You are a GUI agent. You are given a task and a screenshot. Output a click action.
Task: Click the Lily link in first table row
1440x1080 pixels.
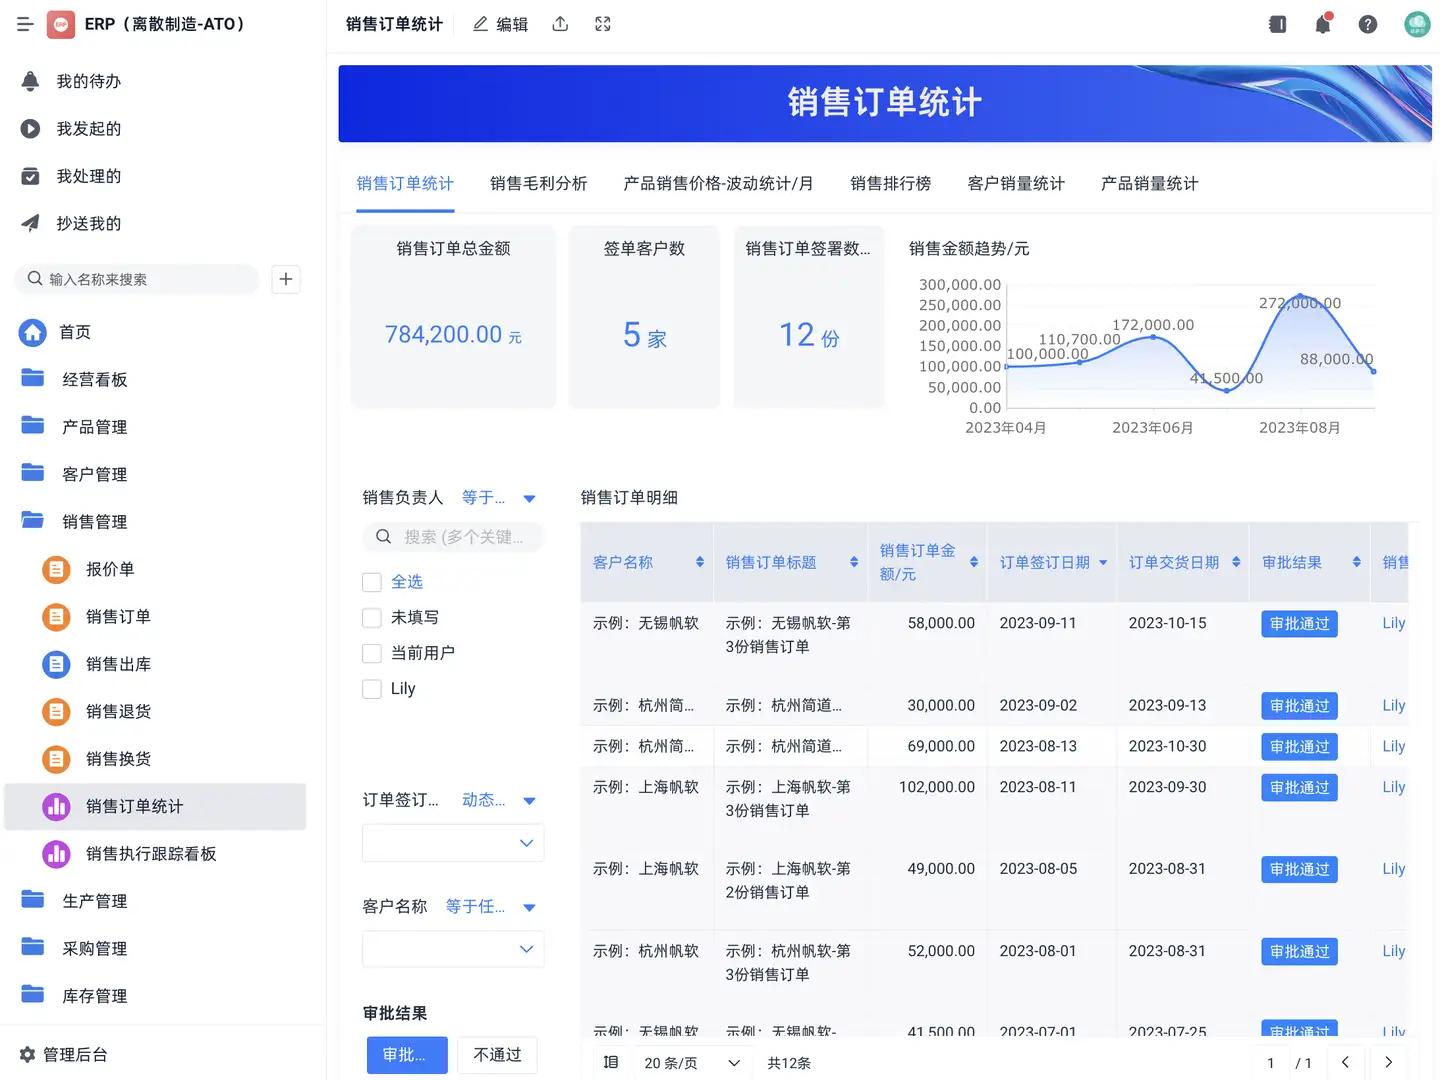(x=1393, y=622)
